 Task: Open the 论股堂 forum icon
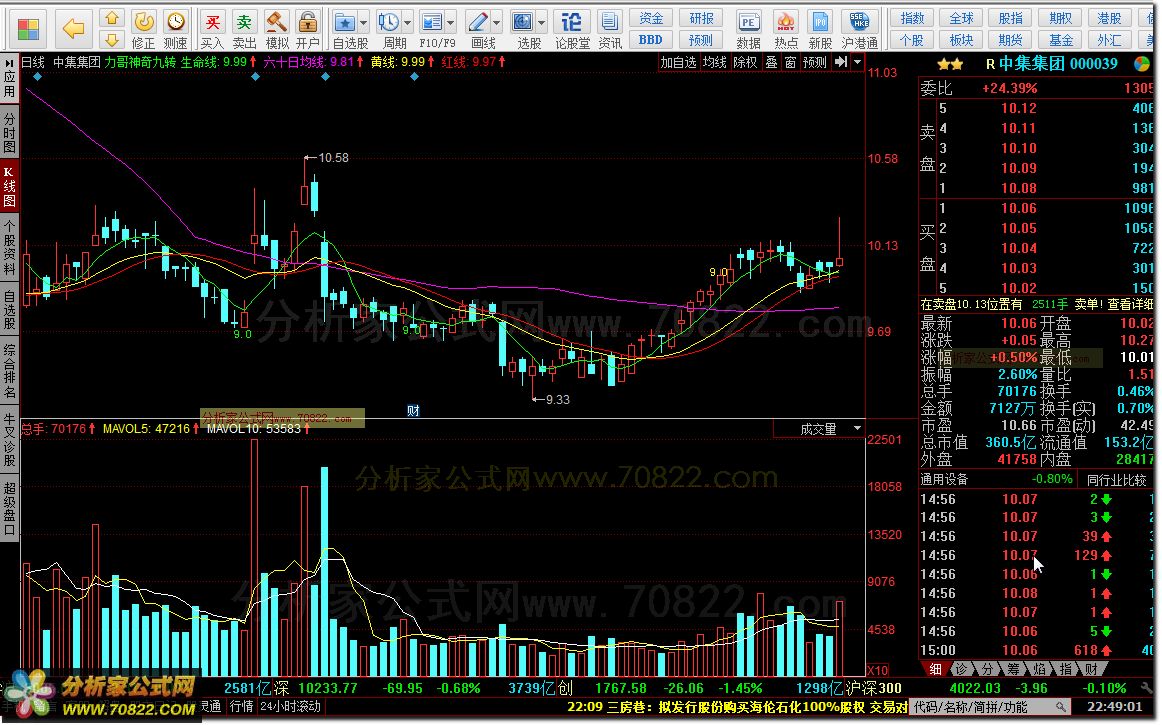tap(571, 29)
